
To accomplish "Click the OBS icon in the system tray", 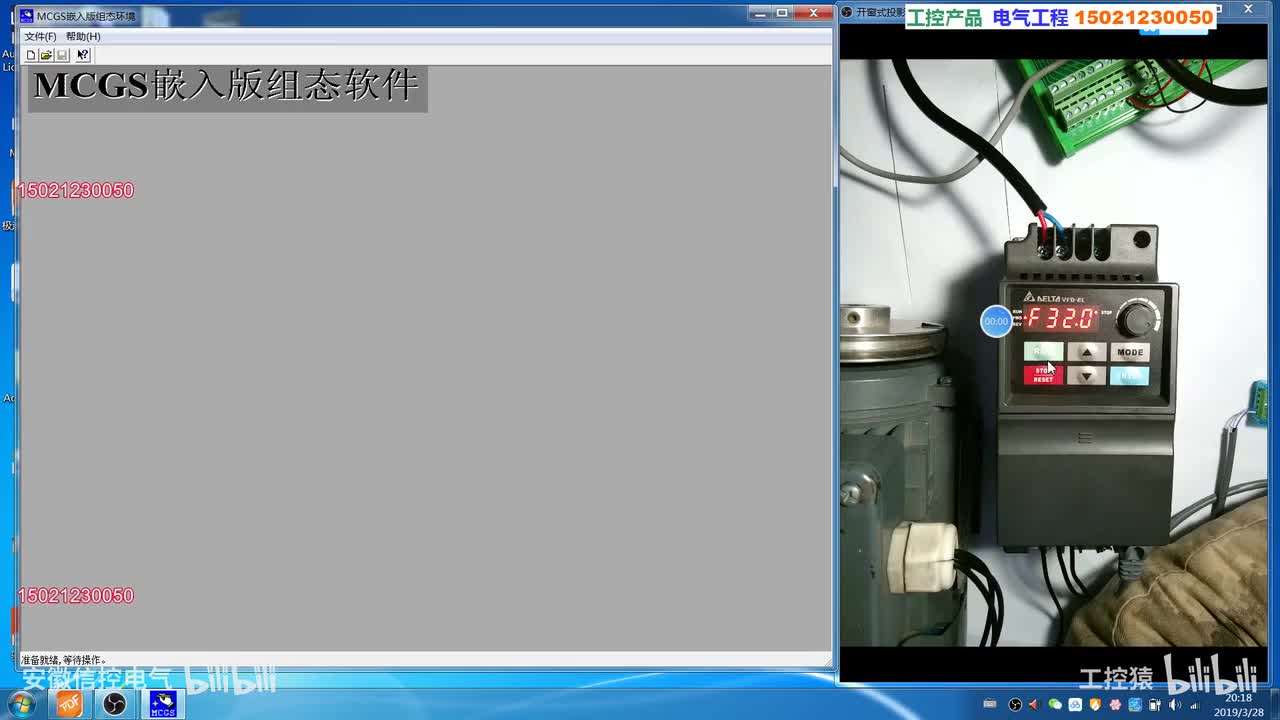I will click(1015, 705).
